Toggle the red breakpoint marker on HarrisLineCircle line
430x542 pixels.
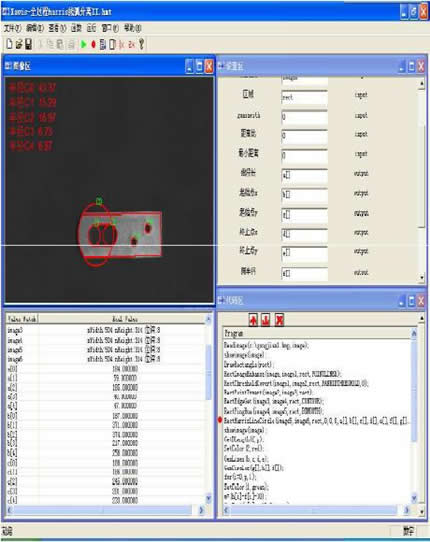(220, 420)
